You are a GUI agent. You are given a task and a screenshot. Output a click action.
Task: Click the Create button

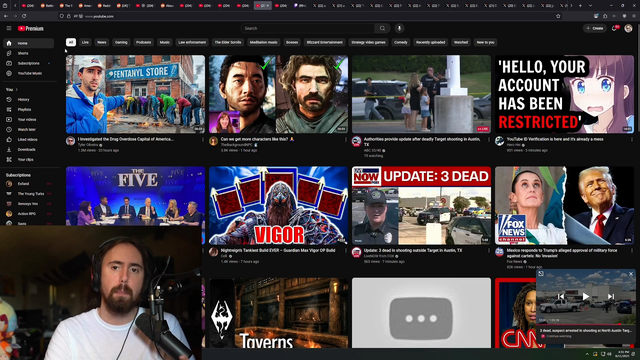(595, 28)
